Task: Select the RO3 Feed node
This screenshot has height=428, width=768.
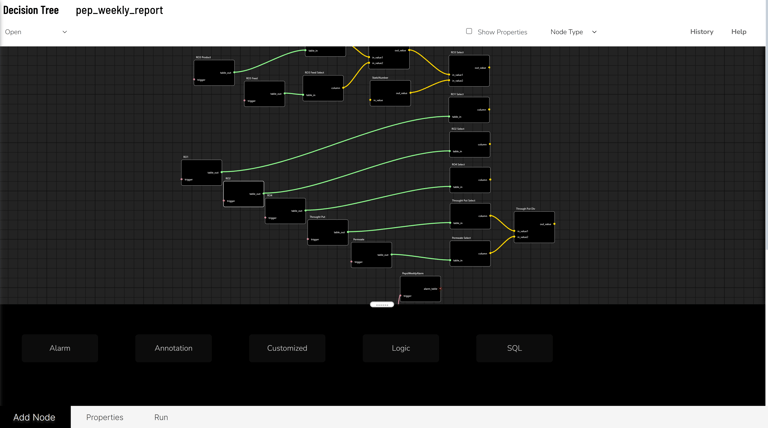Action: click(264, 94)
